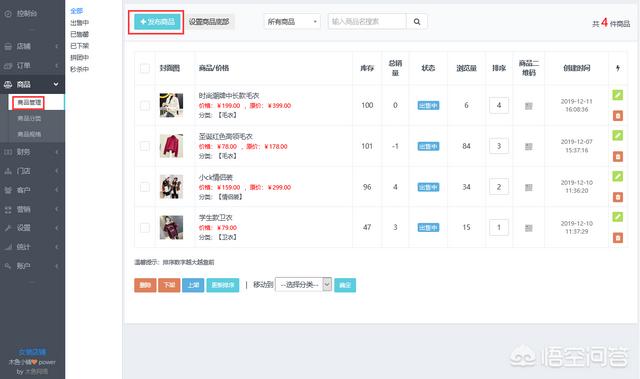The height and width of the screenshot is (379, 640).
Task: Click the 财务 finance icon in sidebar
Action: 8,152
